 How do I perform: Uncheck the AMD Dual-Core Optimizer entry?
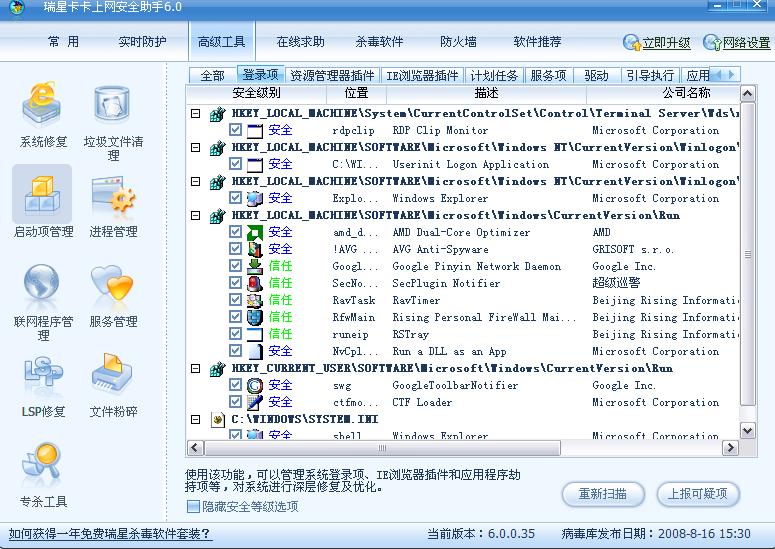pos(235,232)
